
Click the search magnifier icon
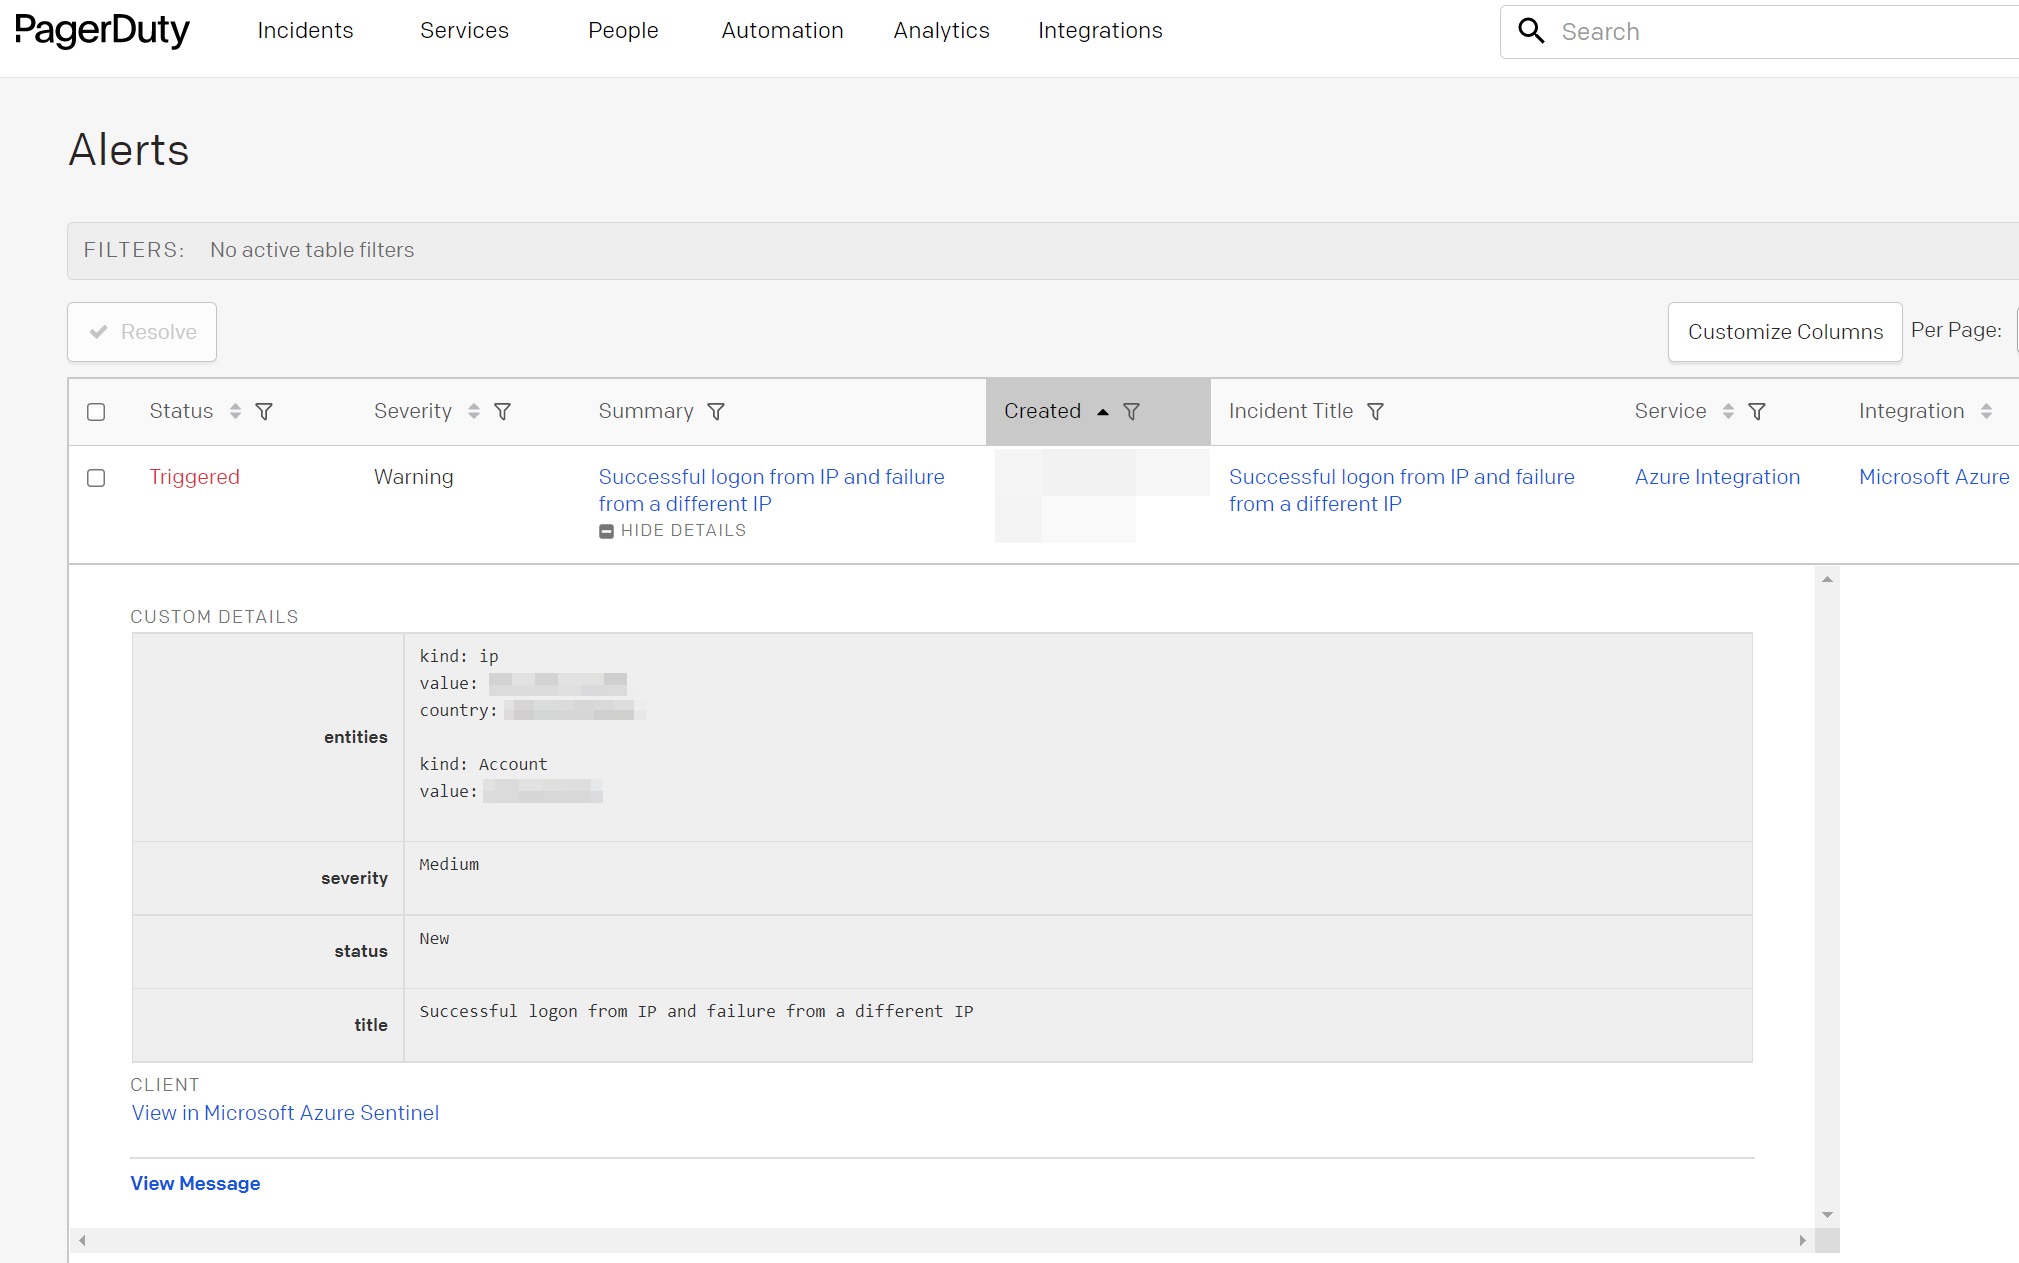pyautogui.click(x=1531, y=31)
